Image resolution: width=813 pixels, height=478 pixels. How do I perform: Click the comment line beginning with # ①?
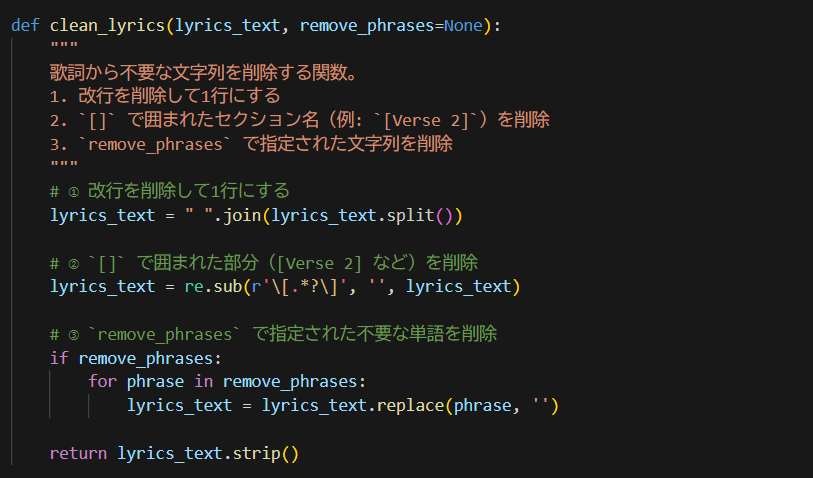(x=182, y=191)
